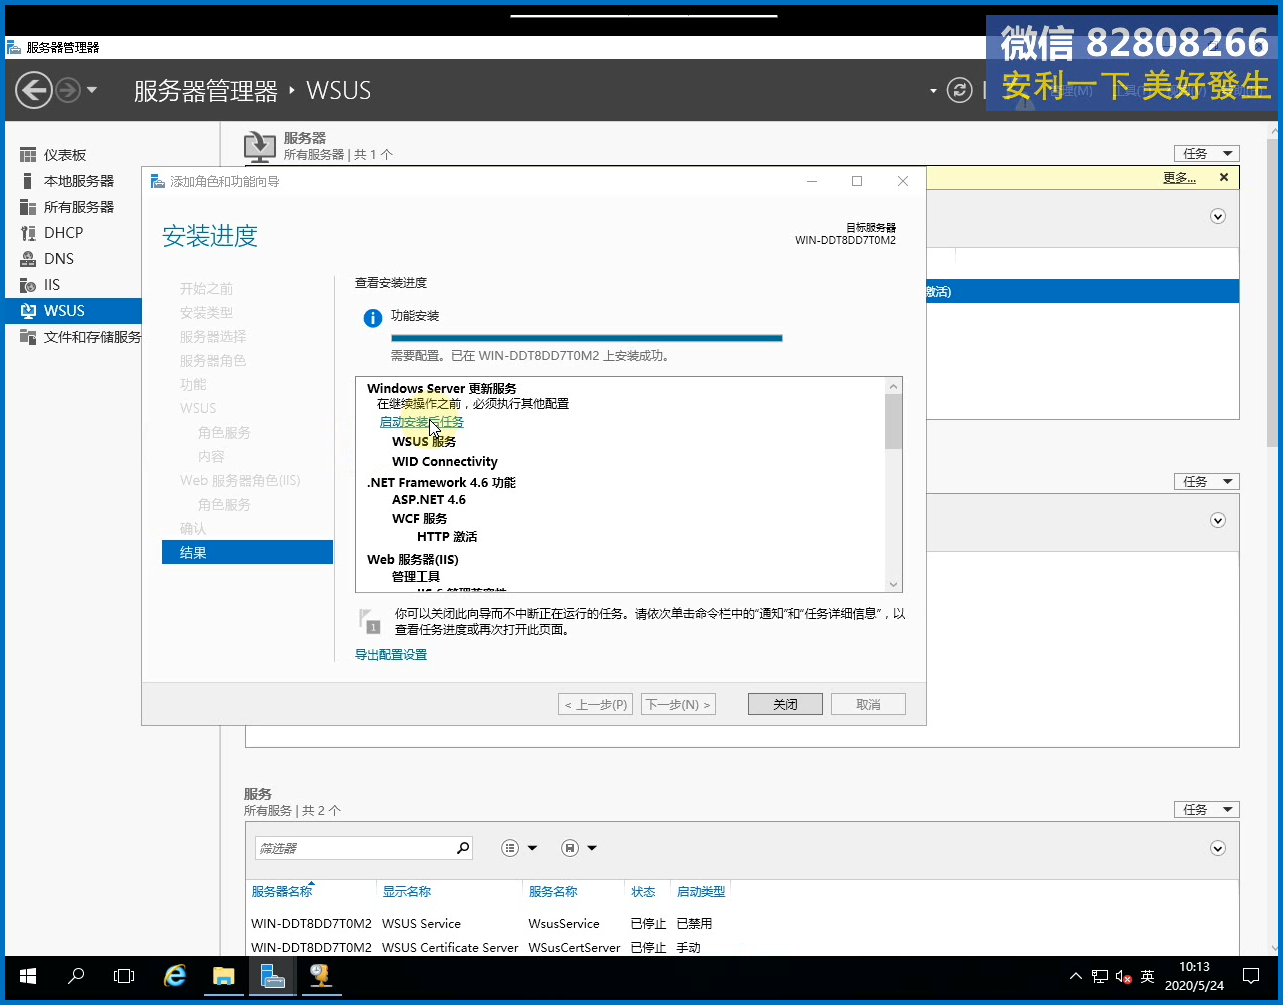Open Task View on taskbar
The image size is (1283, 1005).
pyautogui.click(x=124, y=976)
